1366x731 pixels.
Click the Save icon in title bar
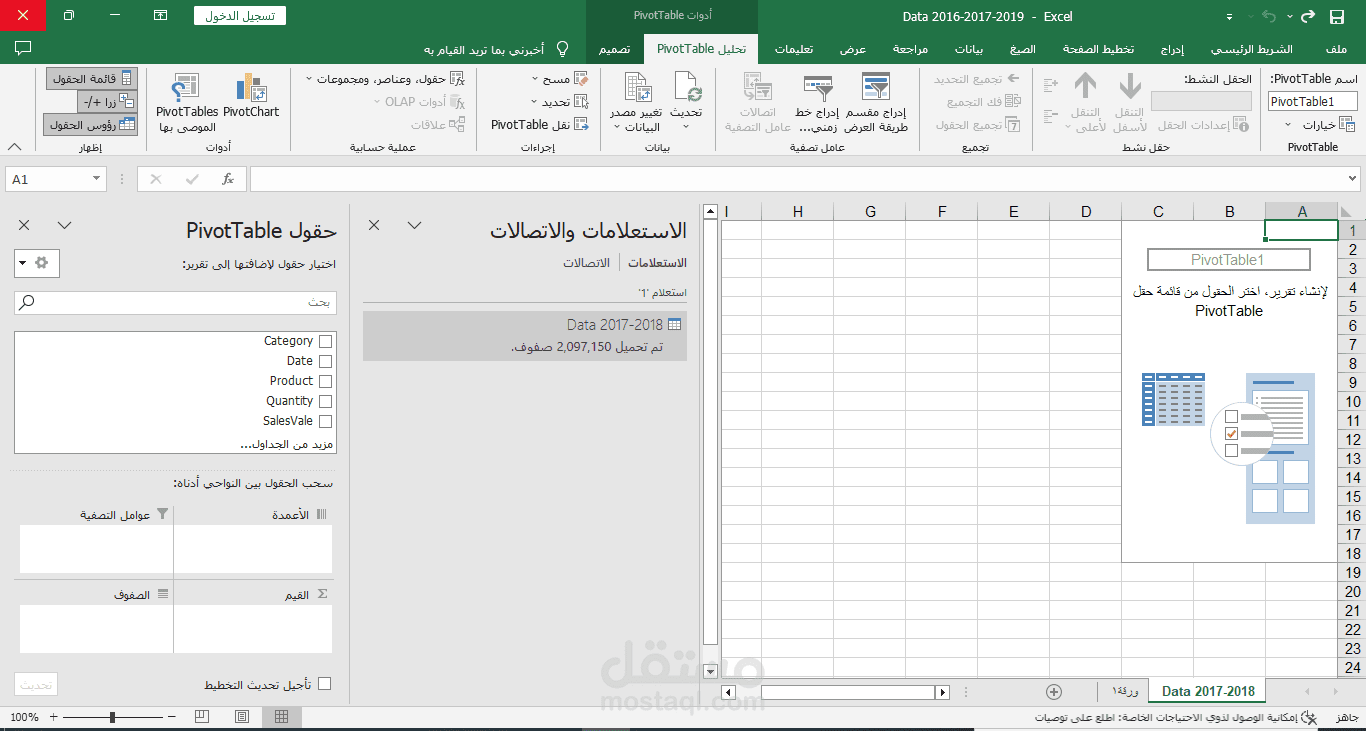point(1336,16)
